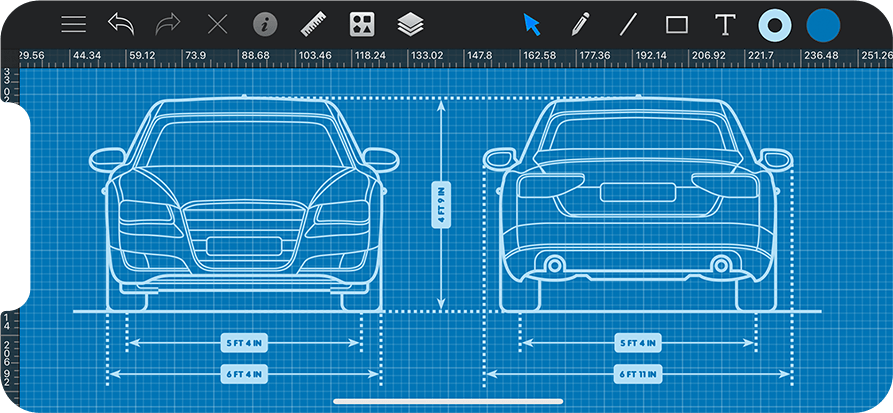Screen dimensions: 893x413
Task: Open the solid blue fill swatch
Action: [x=824, y=26]
